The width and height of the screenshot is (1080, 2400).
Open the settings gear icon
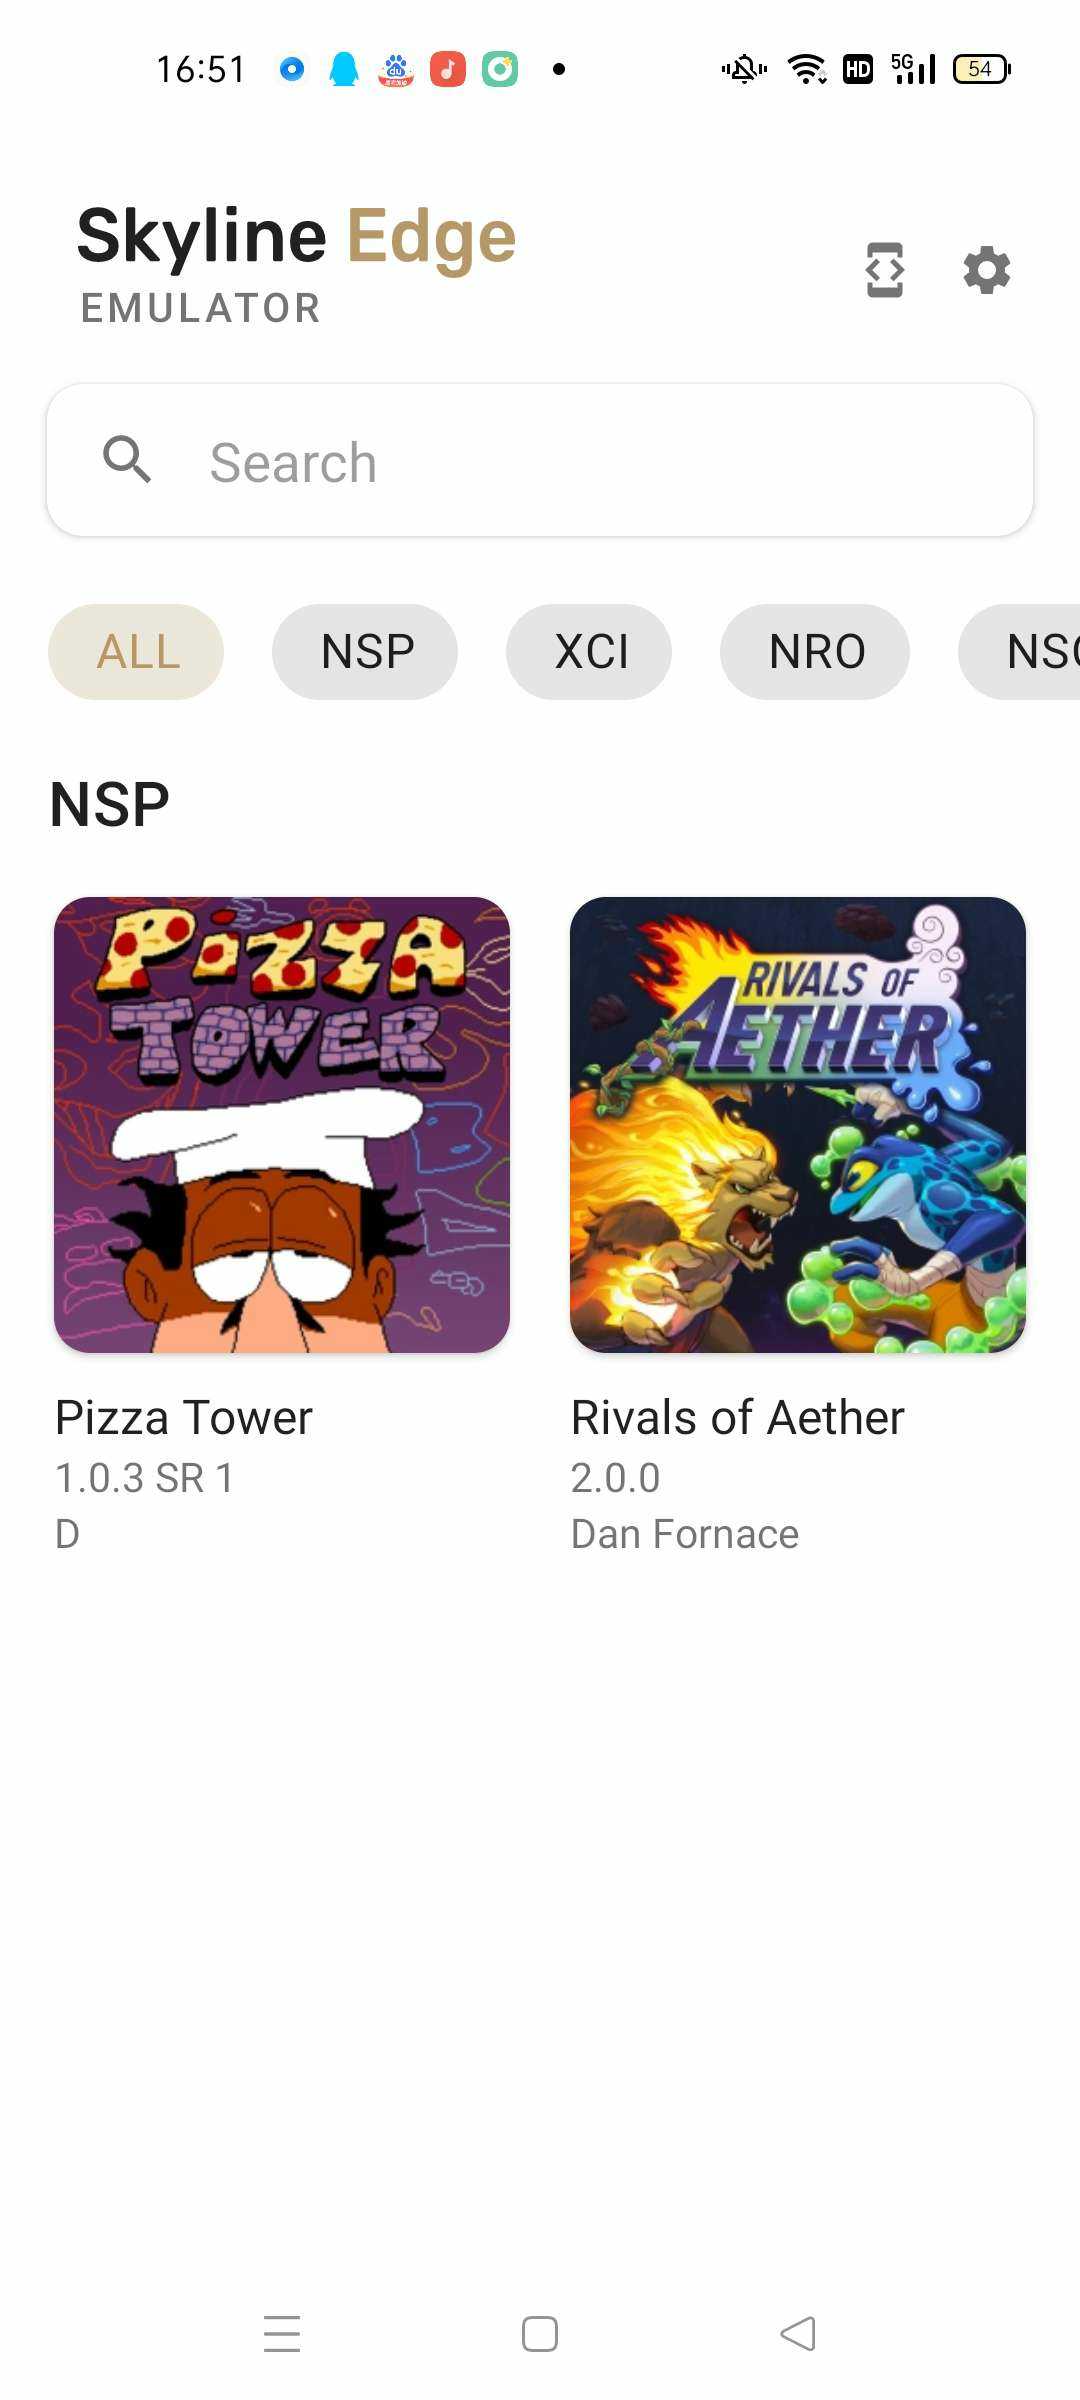[986, 270]
